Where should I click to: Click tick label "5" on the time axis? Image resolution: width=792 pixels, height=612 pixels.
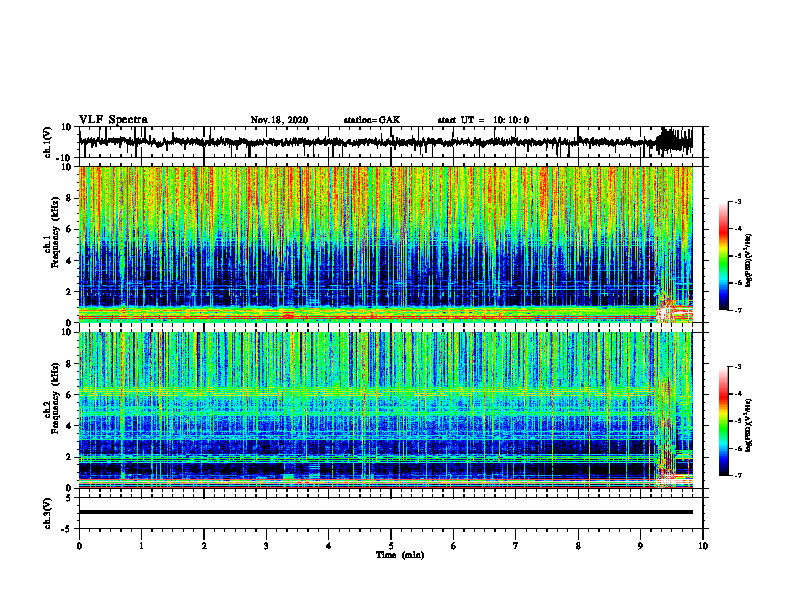pos(391,546)
